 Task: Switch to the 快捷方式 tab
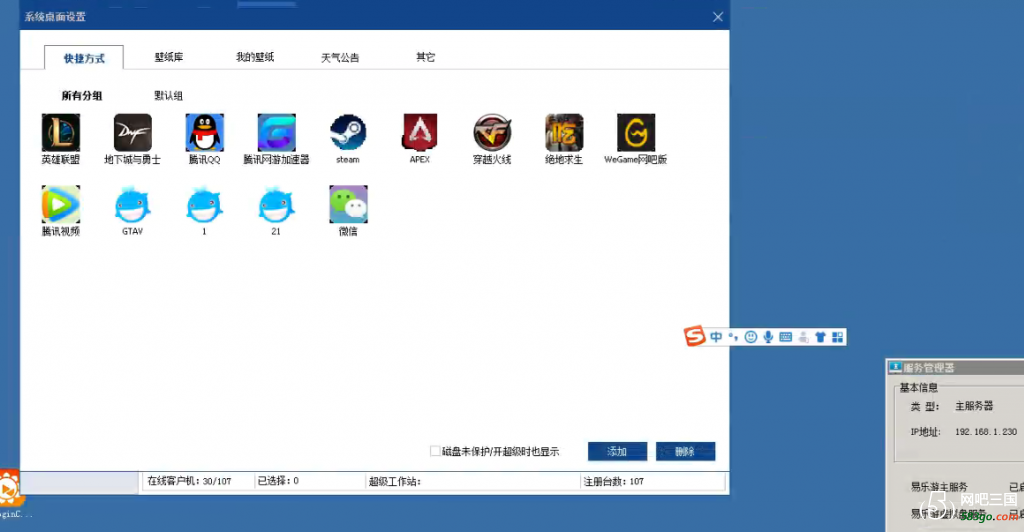click(84, 58)
